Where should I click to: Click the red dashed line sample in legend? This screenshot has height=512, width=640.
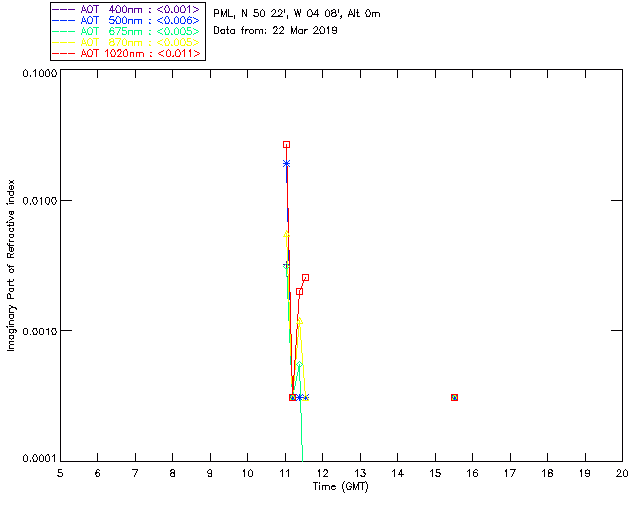[64, 53]
